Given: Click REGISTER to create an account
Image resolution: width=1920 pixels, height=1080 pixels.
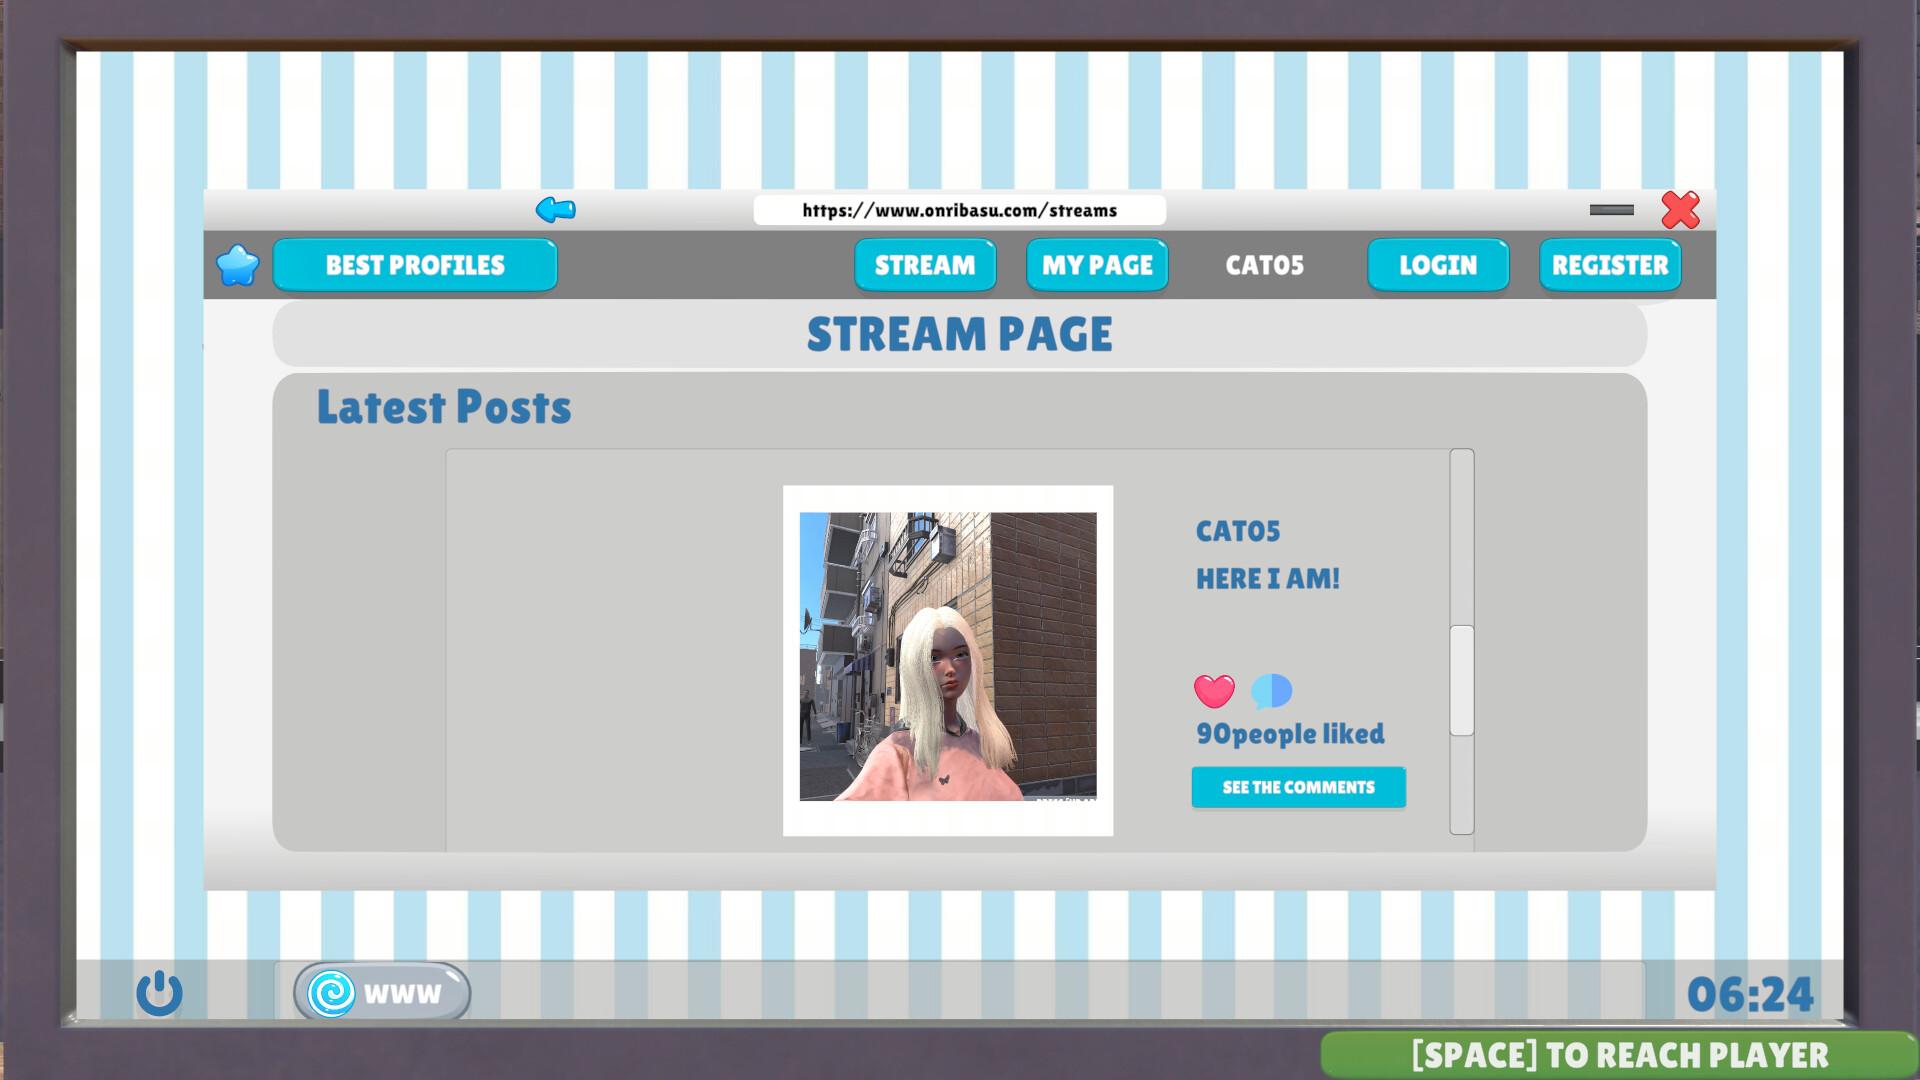Looking at the screenshot, I should 1609,265.
